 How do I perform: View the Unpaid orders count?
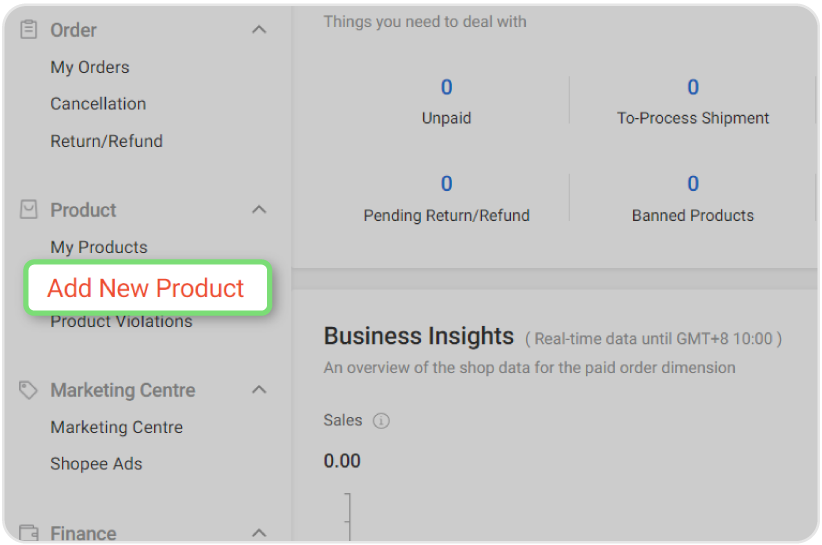coord(446,88)
